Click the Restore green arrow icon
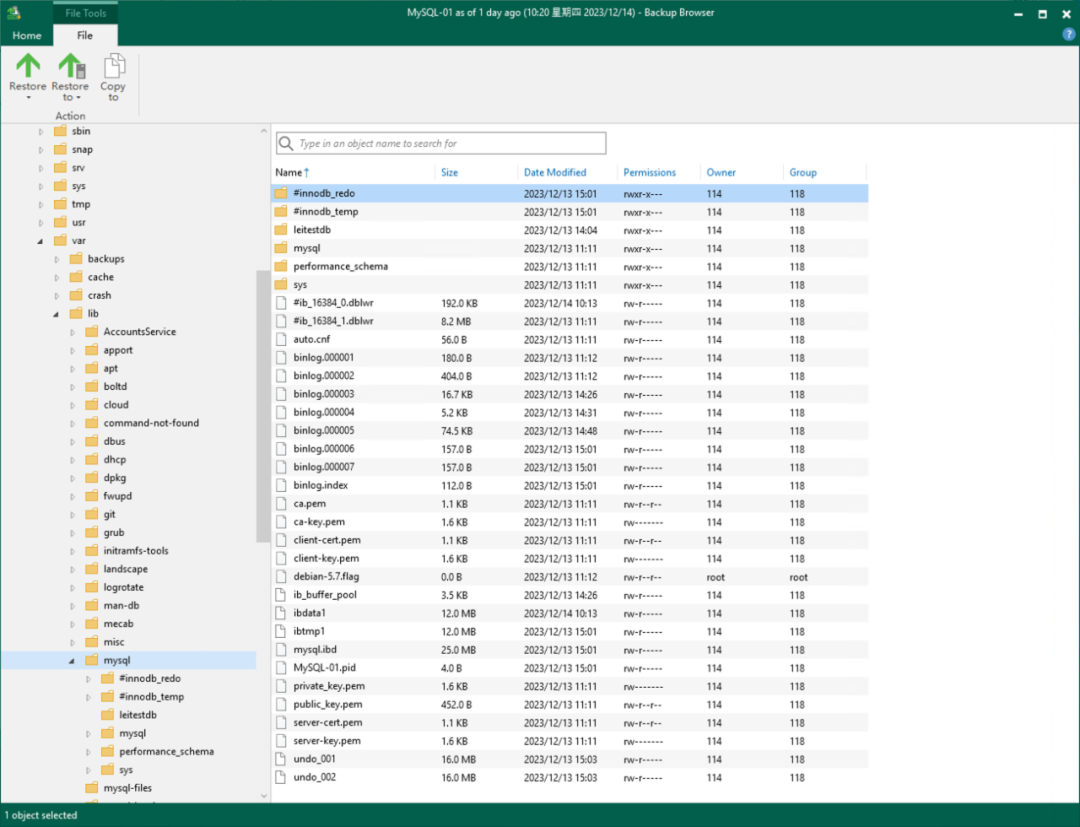Viewport: 1080px width, 827px height. coord(28,66)
